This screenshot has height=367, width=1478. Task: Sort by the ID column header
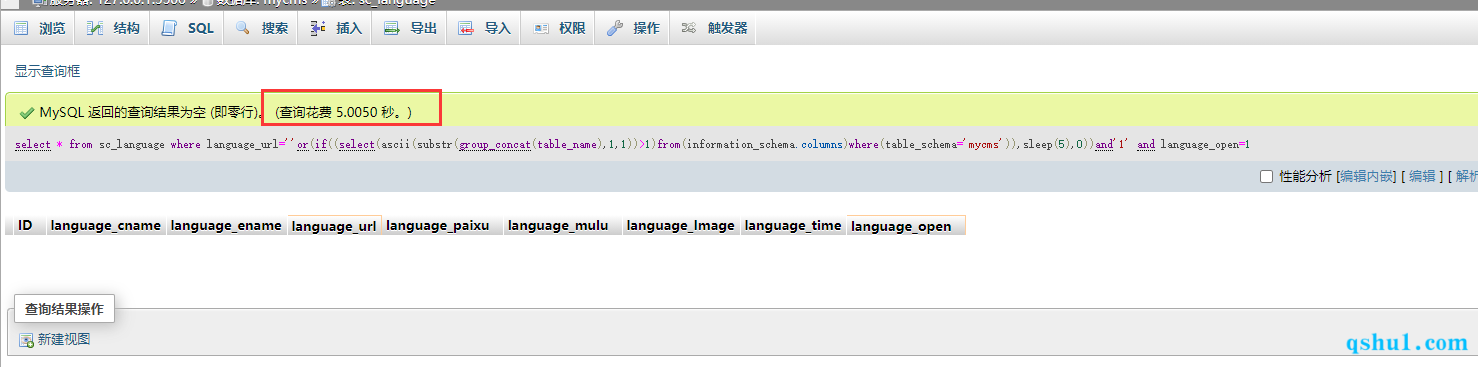click(25, 225)
